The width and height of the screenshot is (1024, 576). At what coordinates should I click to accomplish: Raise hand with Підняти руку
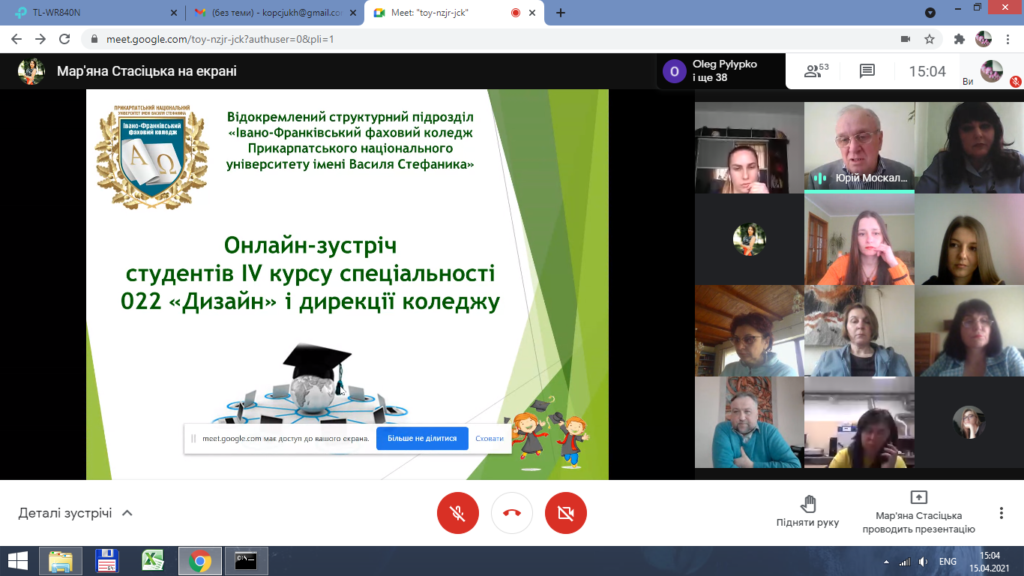coord(807,511)
